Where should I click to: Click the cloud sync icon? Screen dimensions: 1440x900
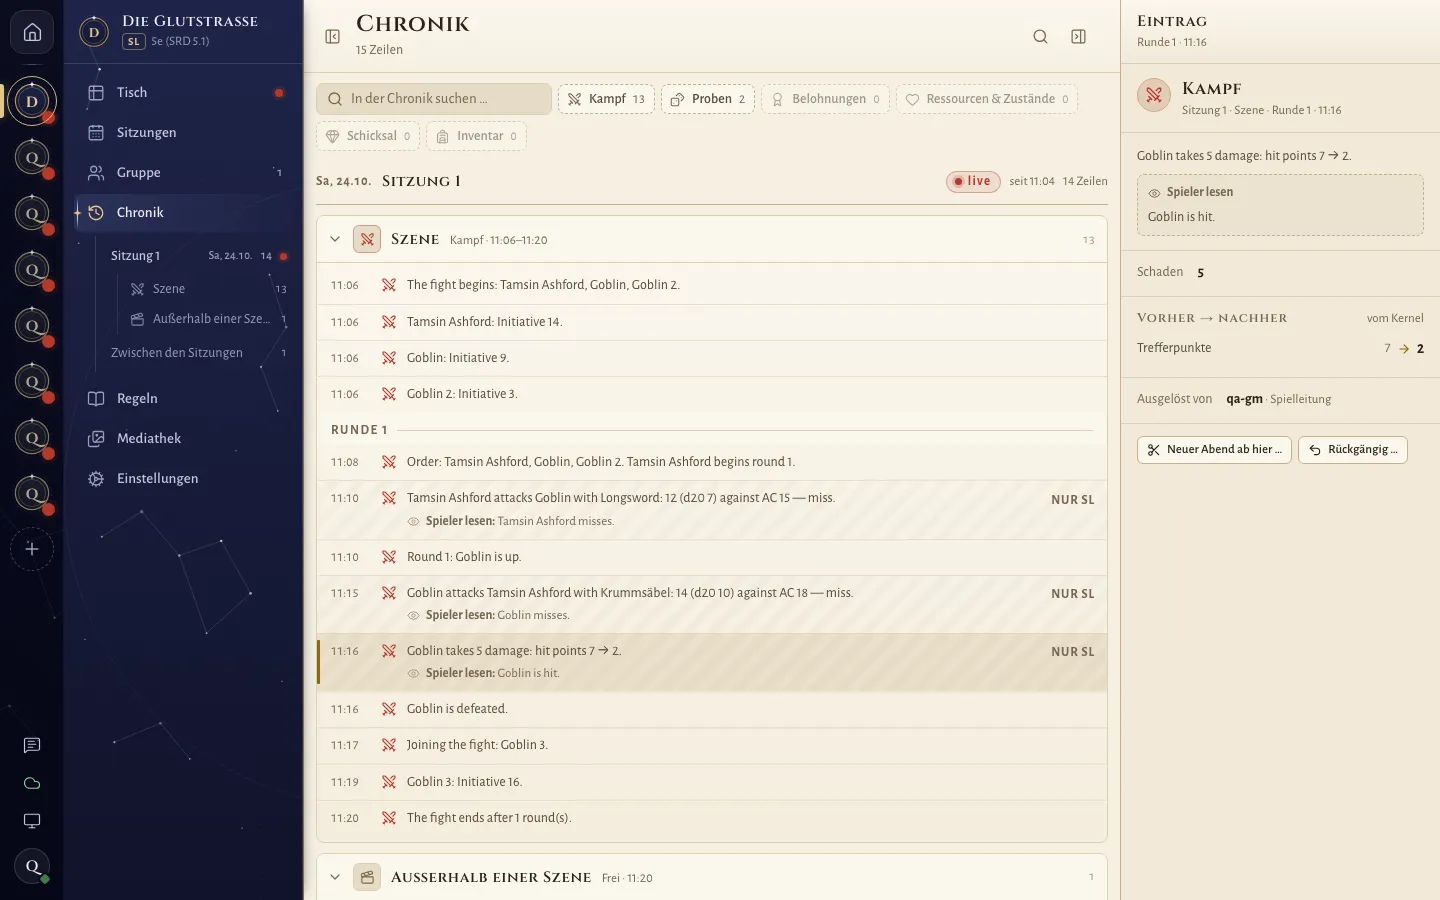tap(32, 783)
